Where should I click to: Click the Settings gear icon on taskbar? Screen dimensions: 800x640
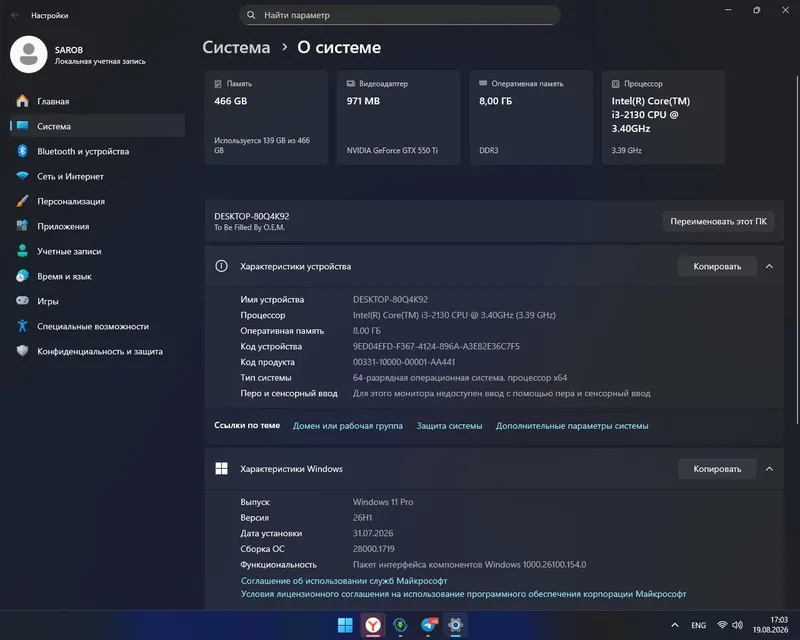pos(455,625)
